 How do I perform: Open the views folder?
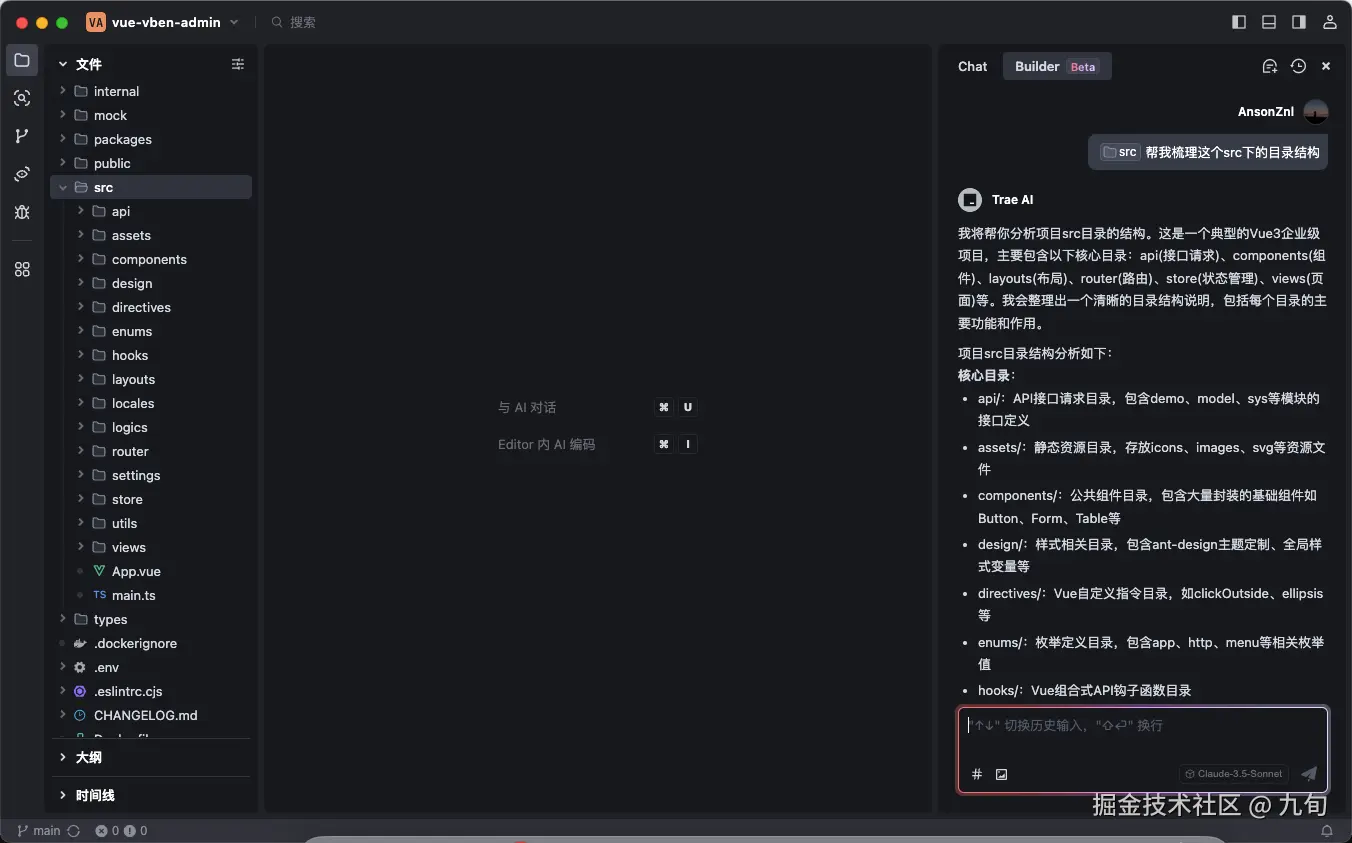151,547
